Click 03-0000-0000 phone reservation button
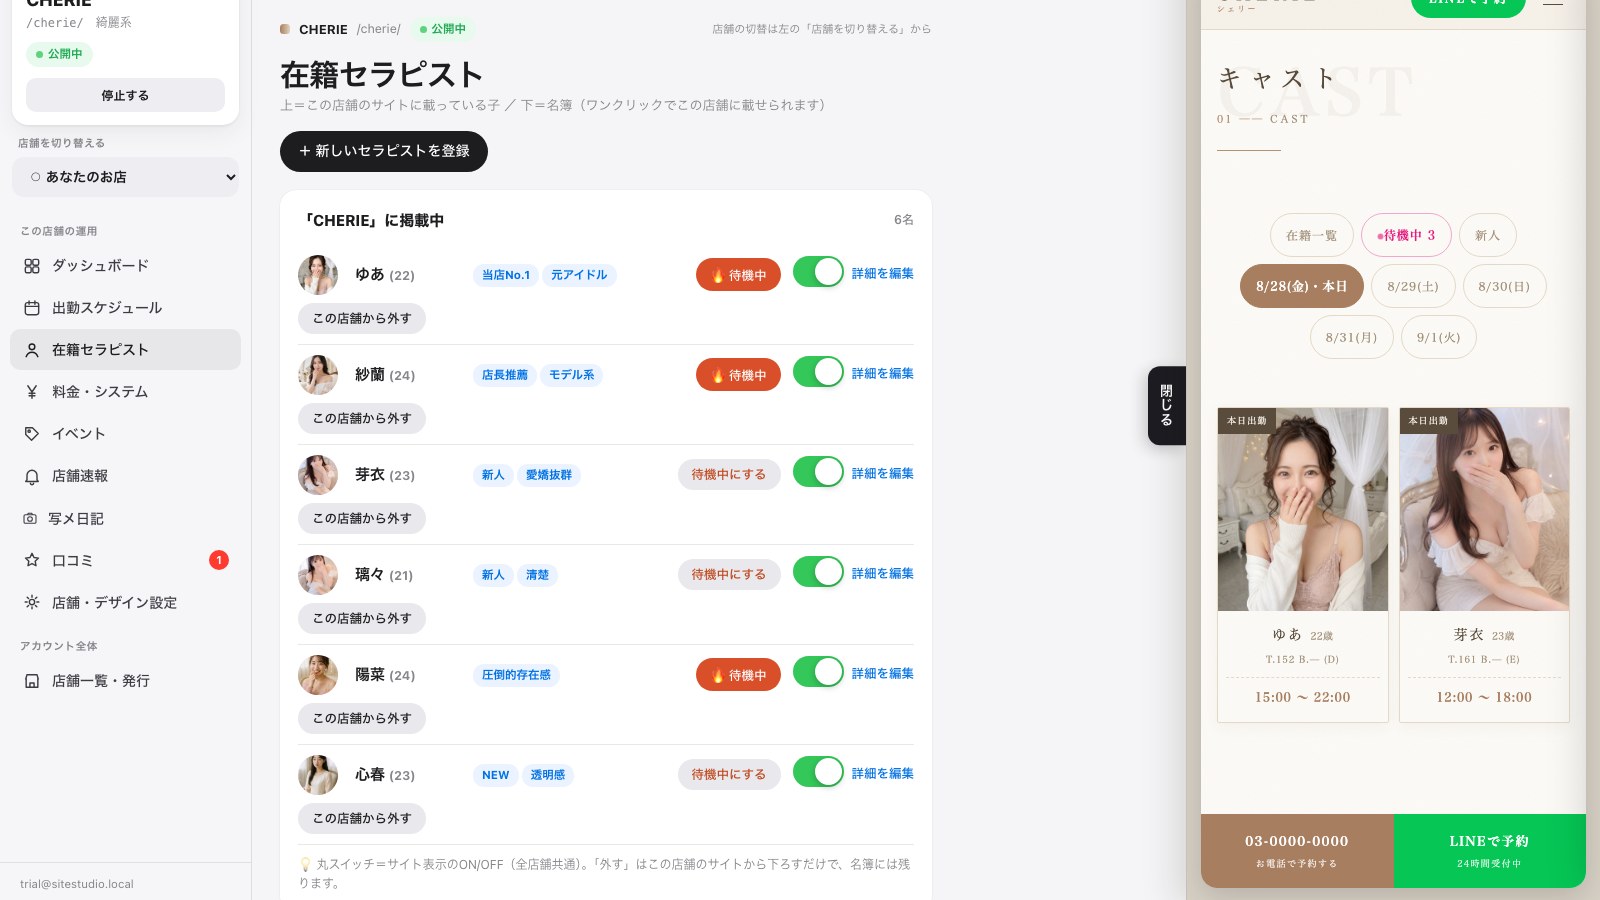The height and width of the screenshot is (900, 1600). (1297, 851)
